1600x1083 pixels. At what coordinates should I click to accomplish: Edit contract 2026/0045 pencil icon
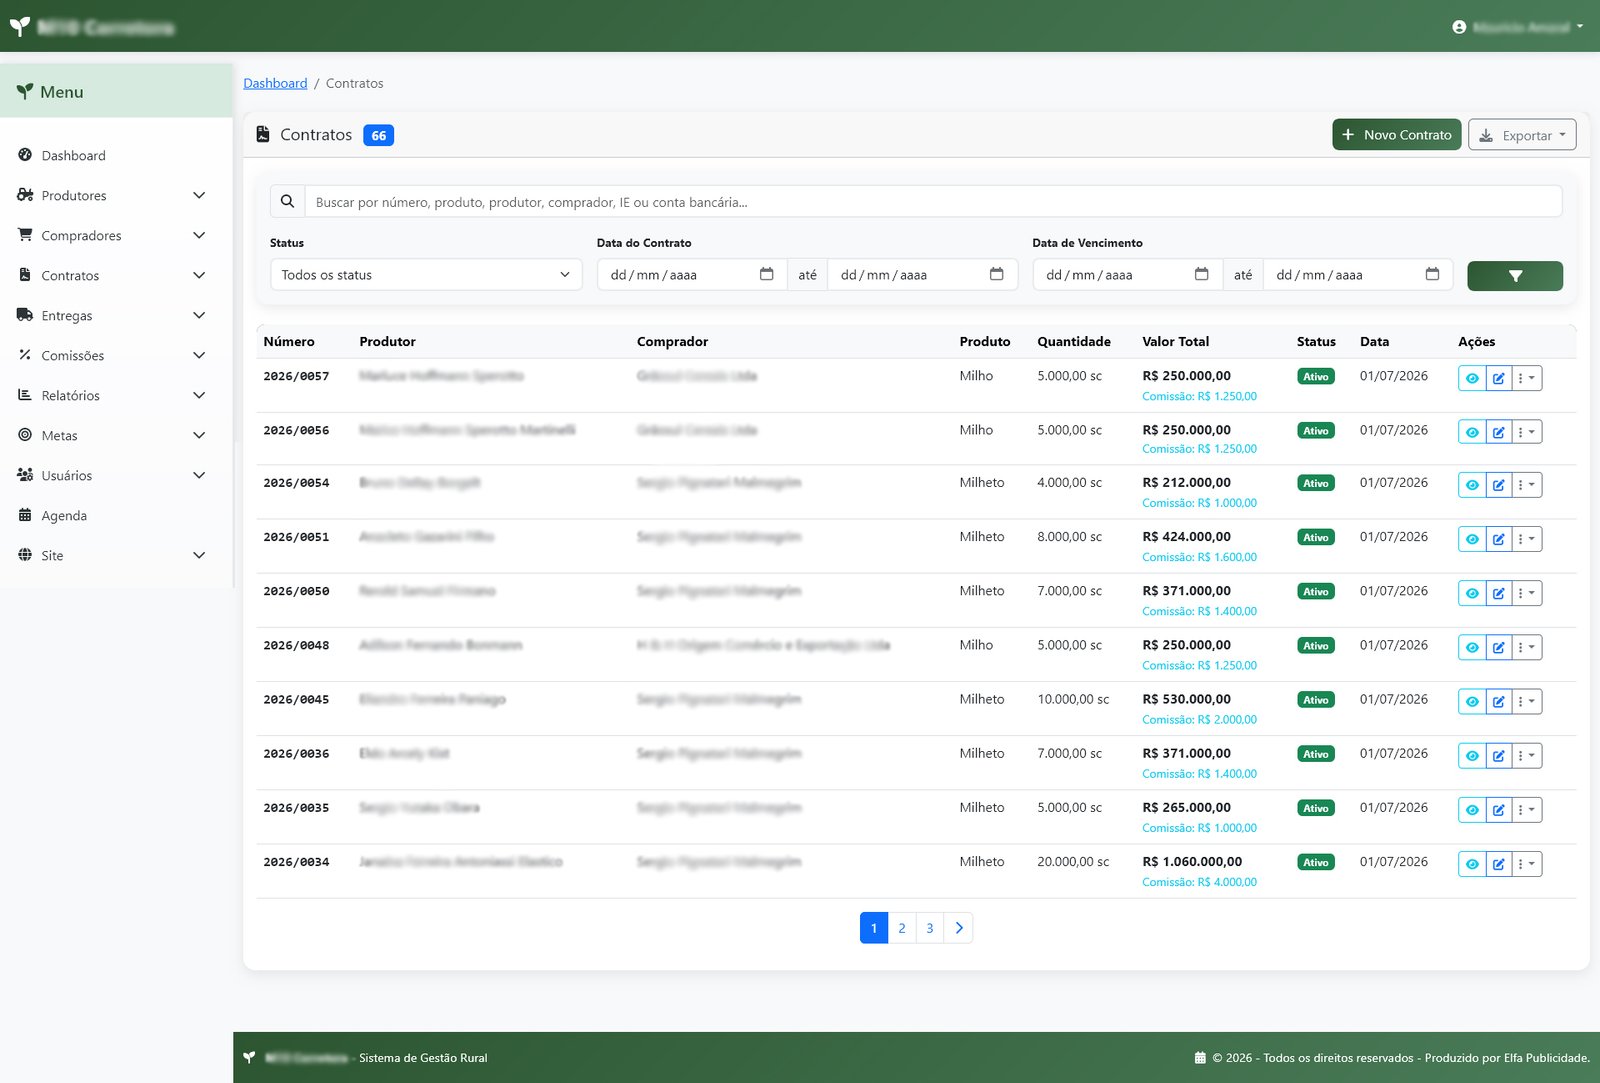(x=1498, y=701)
